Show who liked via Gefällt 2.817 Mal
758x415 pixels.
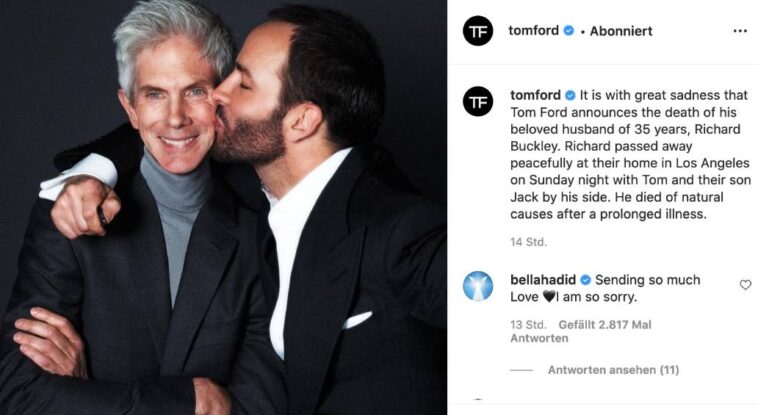(x=605, y=325)
